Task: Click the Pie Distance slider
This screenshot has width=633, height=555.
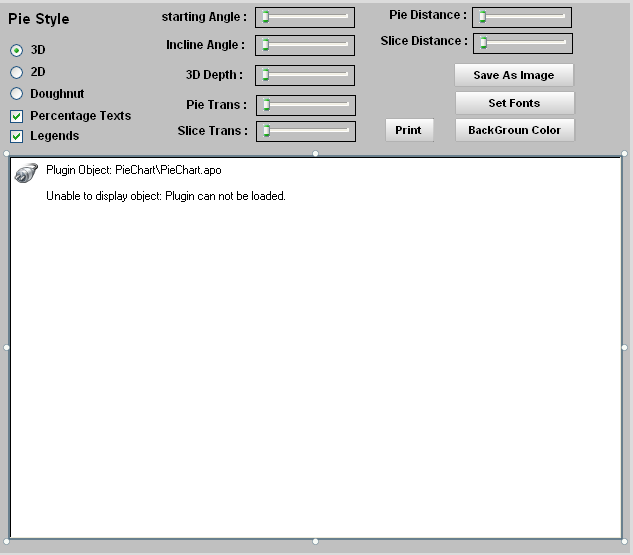Action: (522, 17)
